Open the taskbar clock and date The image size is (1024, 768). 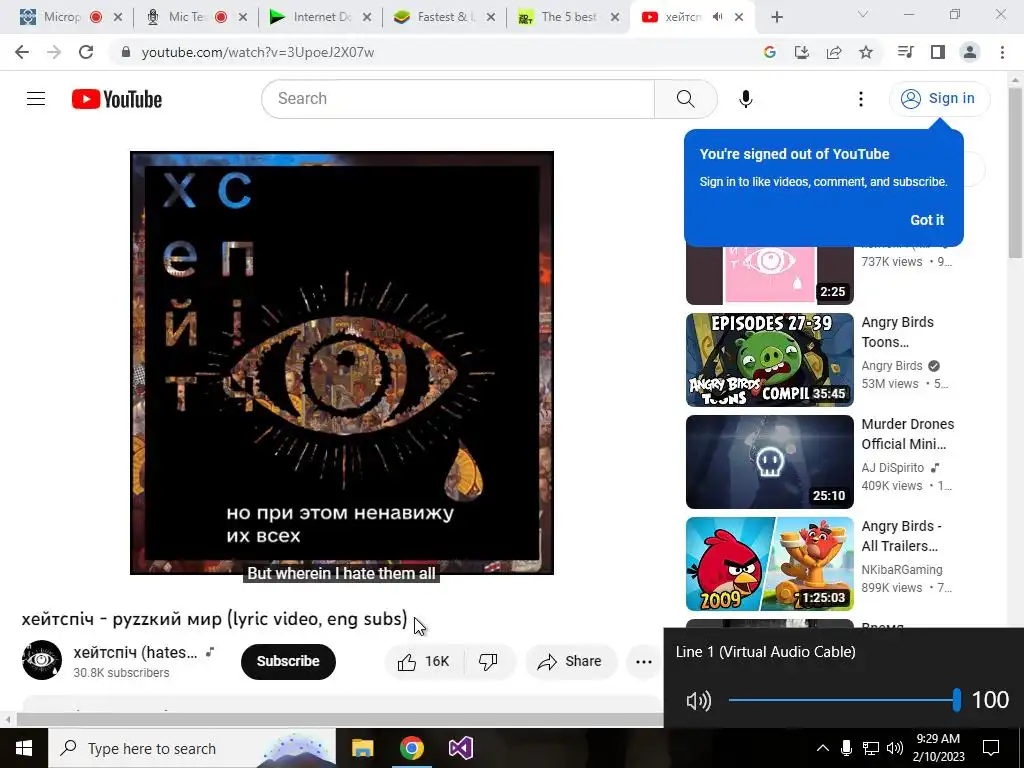[x=938, y=748]
